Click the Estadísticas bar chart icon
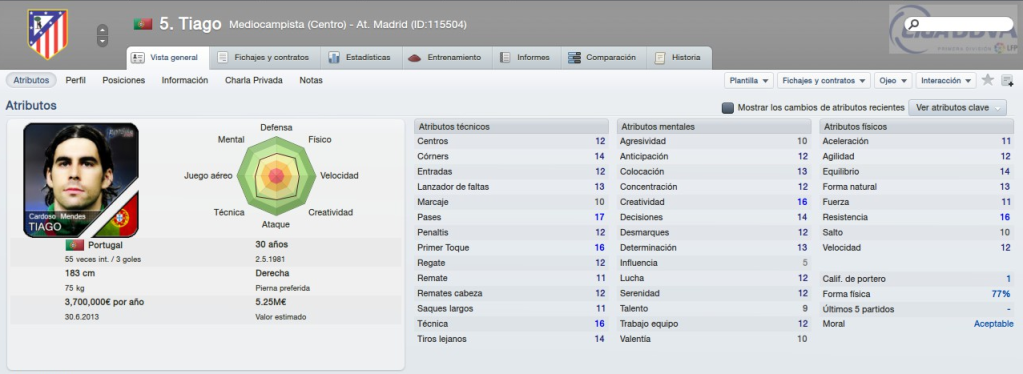This screenshot has width=1023, height=374. tap(334, 57)
